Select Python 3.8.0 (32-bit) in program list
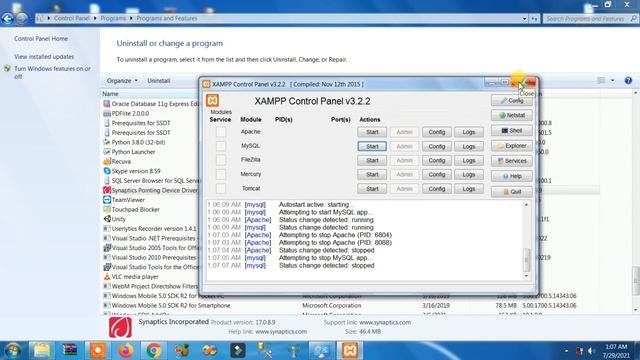The height and width of the screenshot is (360, 640). click(x=138, y=142)
